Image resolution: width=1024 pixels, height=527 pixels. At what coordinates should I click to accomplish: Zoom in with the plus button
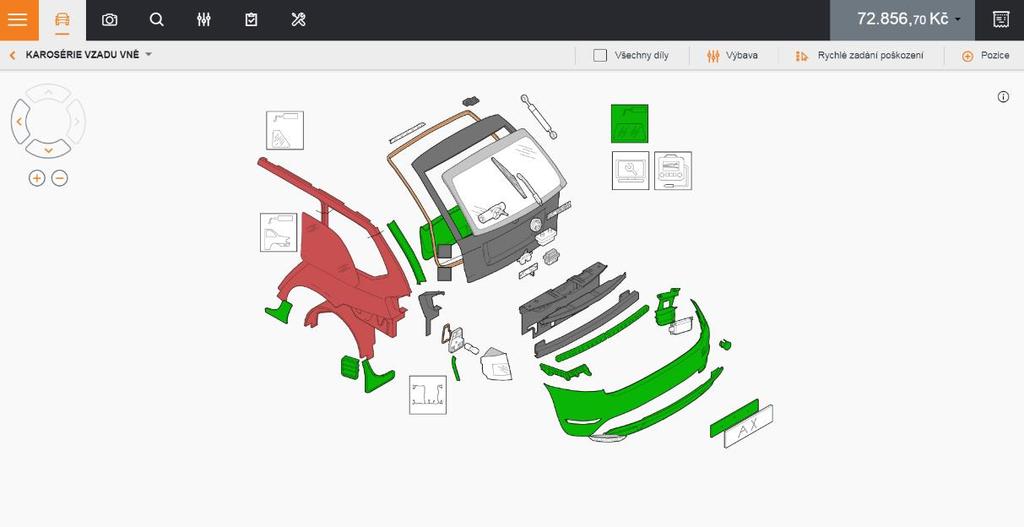(x=37, y=178)
